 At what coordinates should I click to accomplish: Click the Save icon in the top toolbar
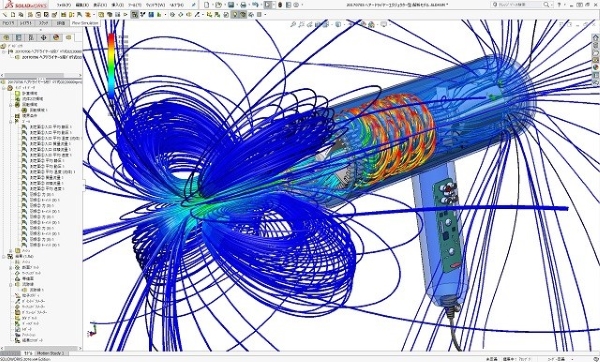point(231,5)
